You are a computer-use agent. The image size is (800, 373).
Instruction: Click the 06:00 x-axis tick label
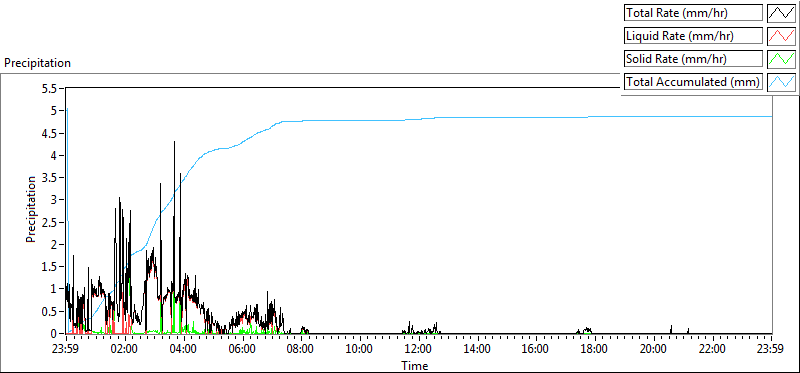tap(243, 350)
